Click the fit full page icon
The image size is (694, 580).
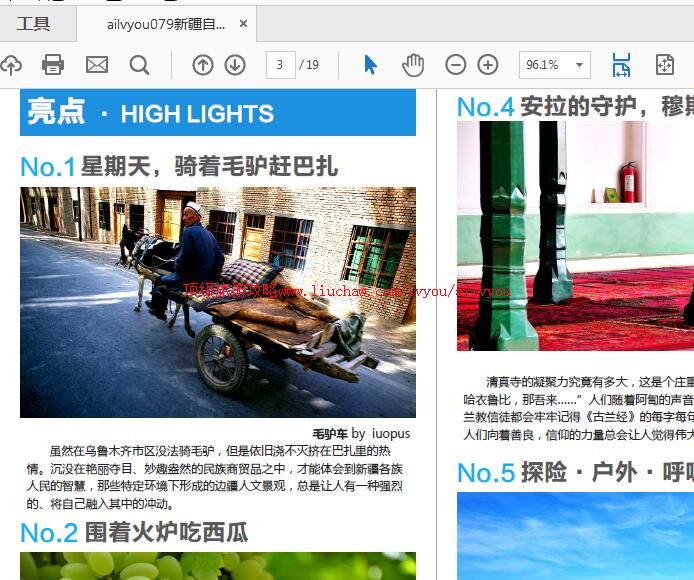coord(665,65)
